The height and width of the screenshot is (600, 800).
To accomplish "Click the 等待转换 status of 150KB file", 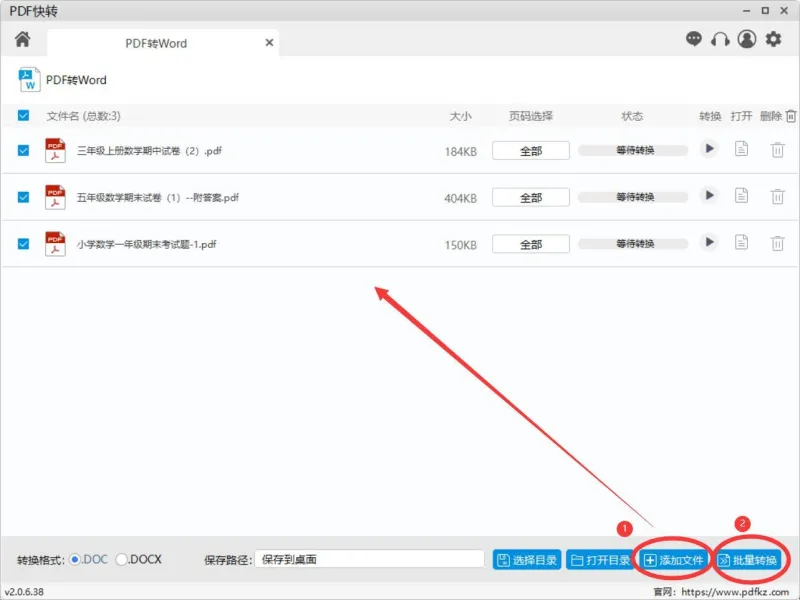I will [633, 244].
